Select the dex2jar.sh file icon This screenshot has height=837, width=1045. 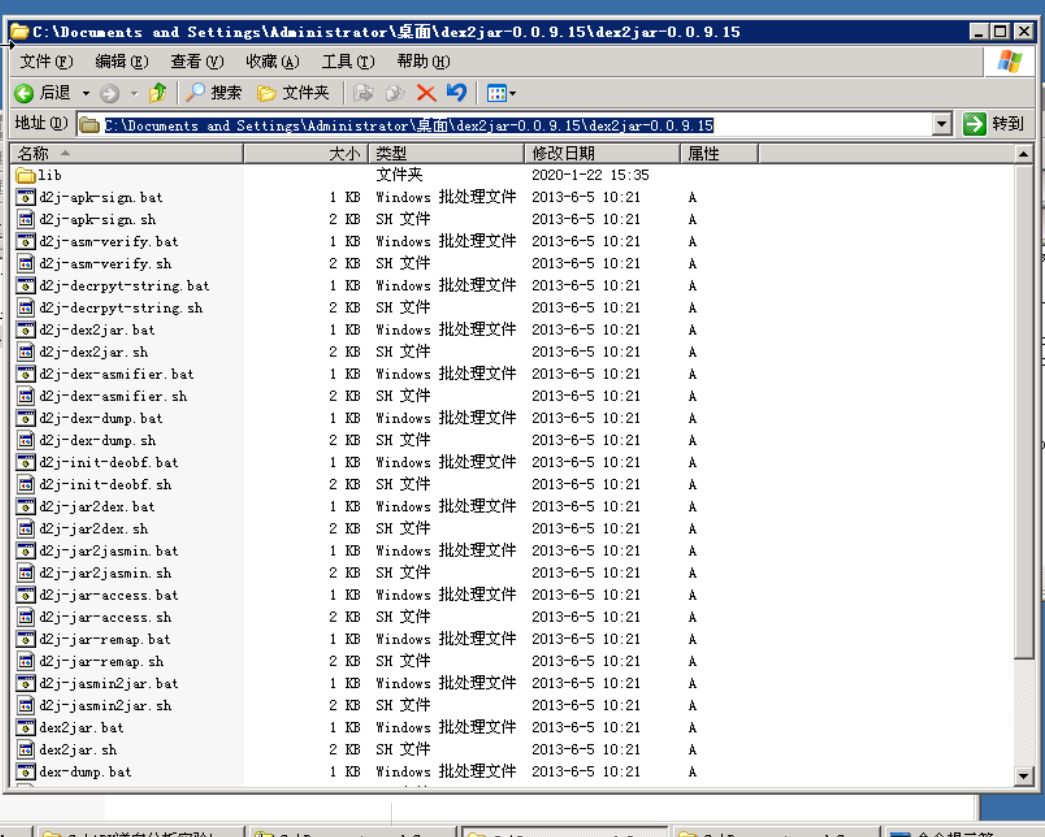pos(25,750)
